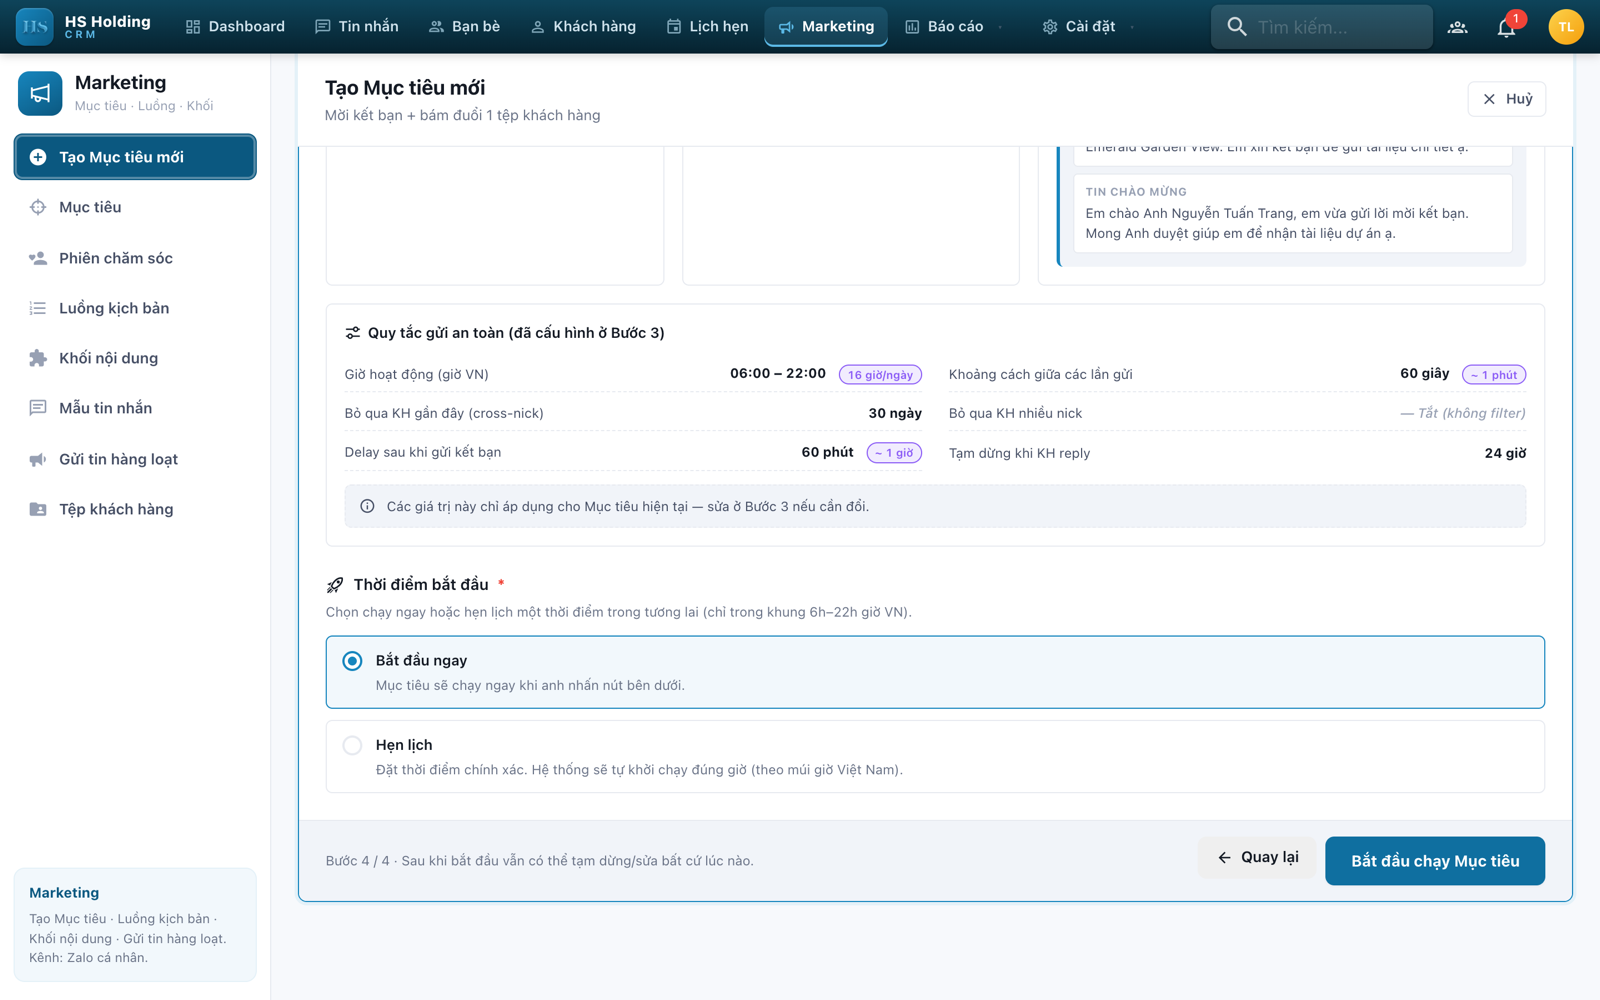Open the Tin nhắn tab
Viewport: 1600px width, 1000px height.
coord(356,26)
